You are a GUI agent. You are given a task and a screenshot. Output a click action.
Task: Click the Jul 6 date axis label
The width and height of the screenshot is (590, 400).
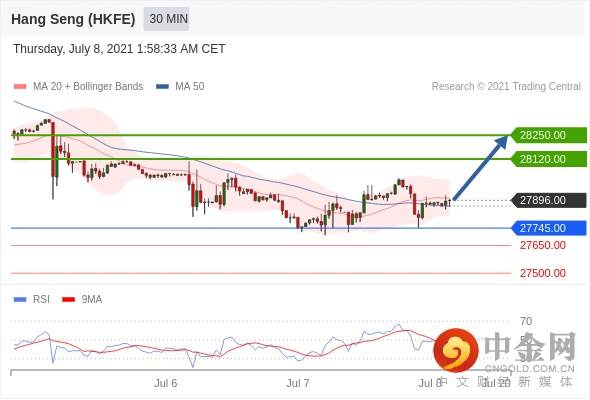coord(166,383)
